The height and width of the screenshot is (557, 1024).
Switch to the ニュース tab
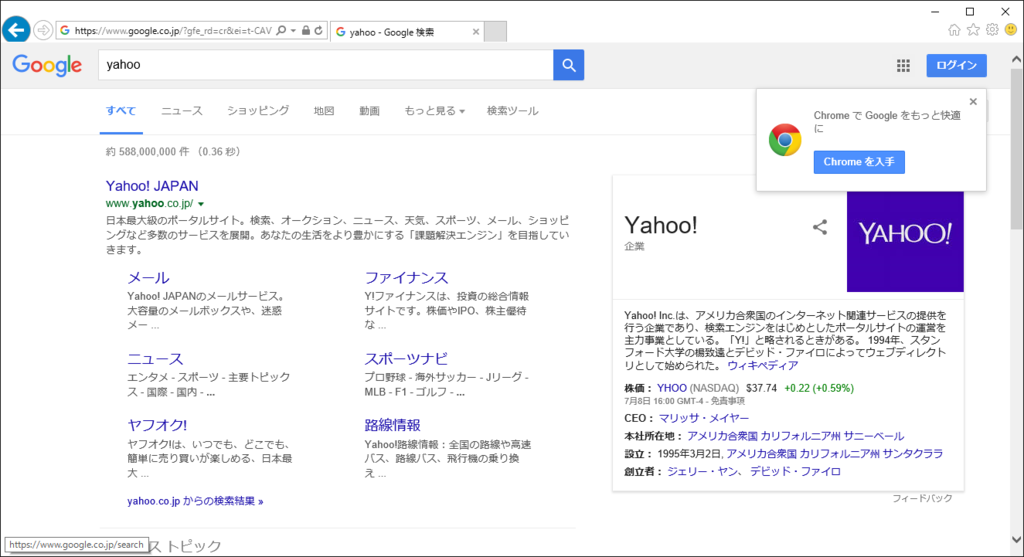(x=182, y=111)
